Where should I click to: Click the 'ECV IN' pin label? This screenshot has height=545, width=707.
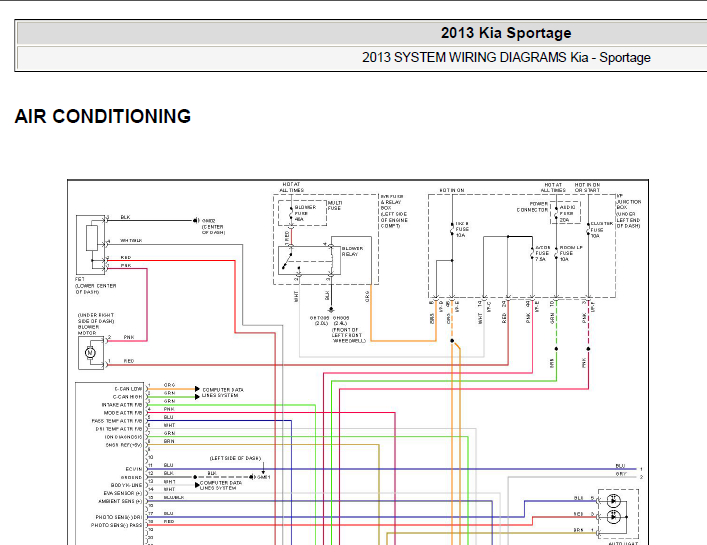tap(134, 469)
